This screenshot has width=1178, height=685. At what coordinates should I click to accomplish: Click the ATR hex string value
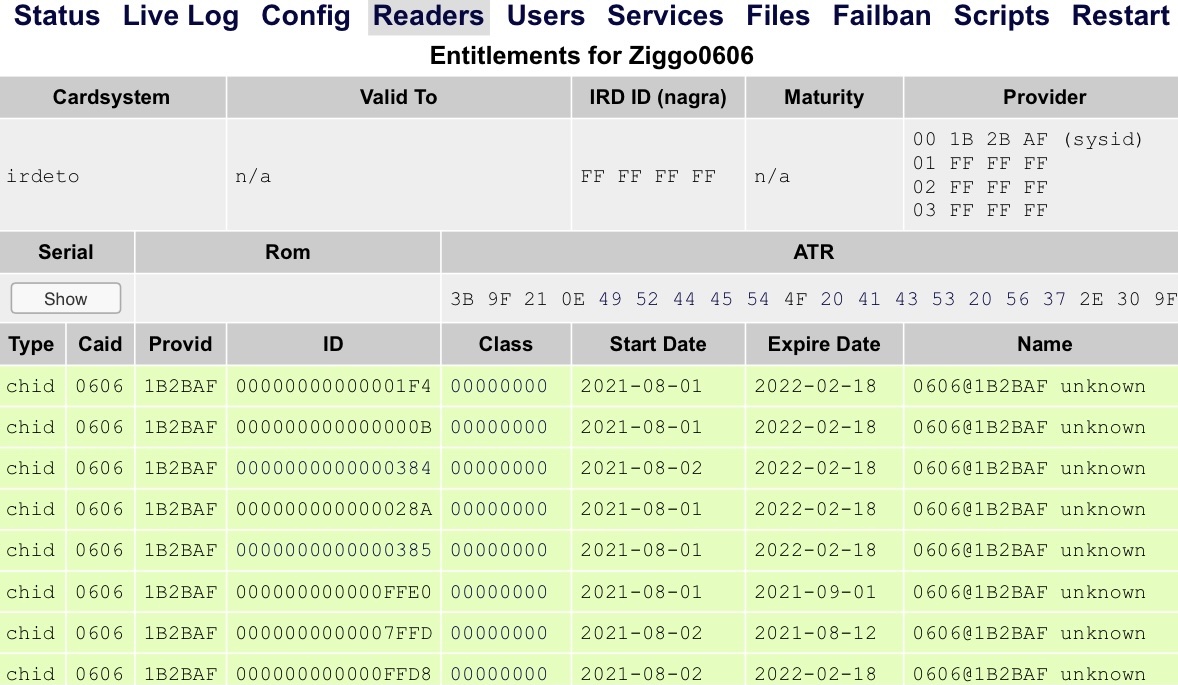coord(814,299)
